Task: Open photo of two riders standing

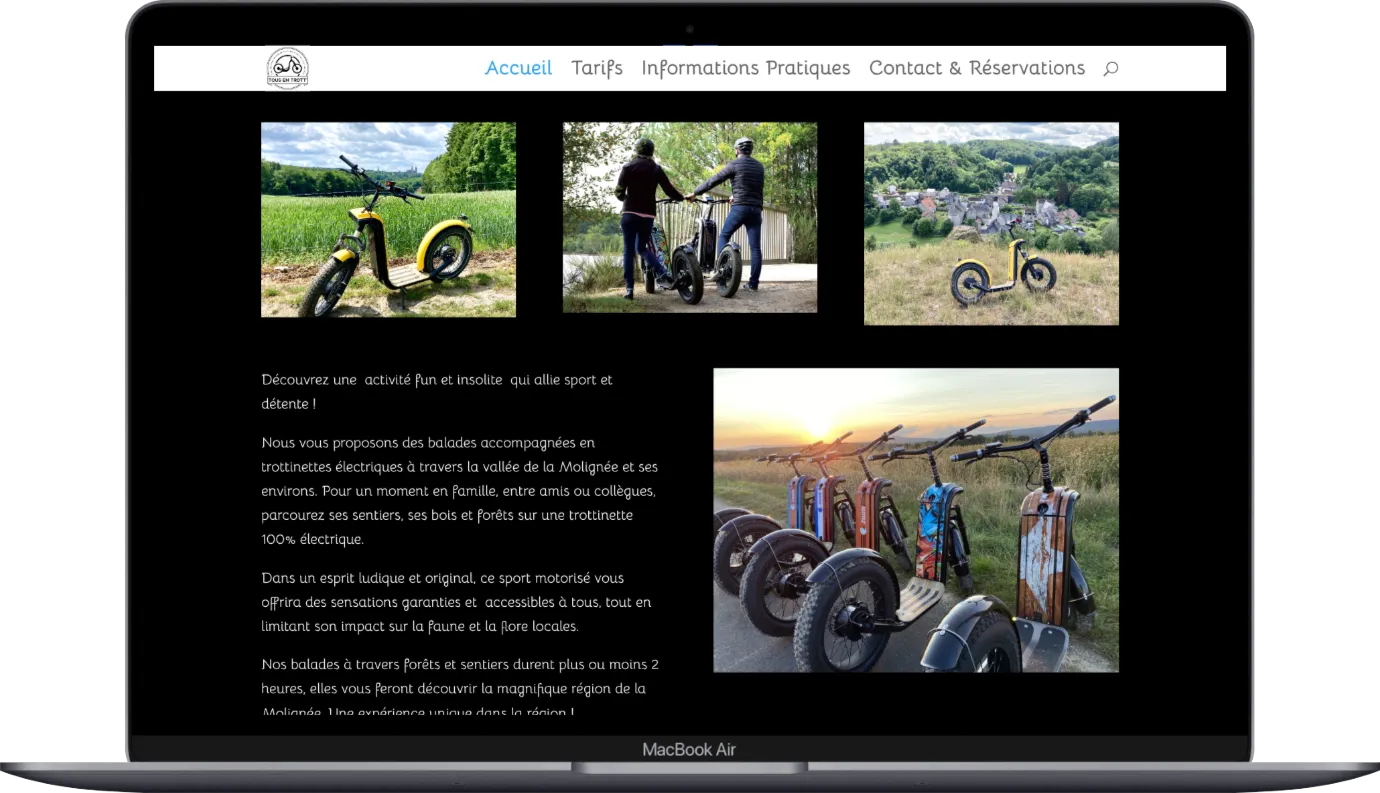Action: coord(690,217)
